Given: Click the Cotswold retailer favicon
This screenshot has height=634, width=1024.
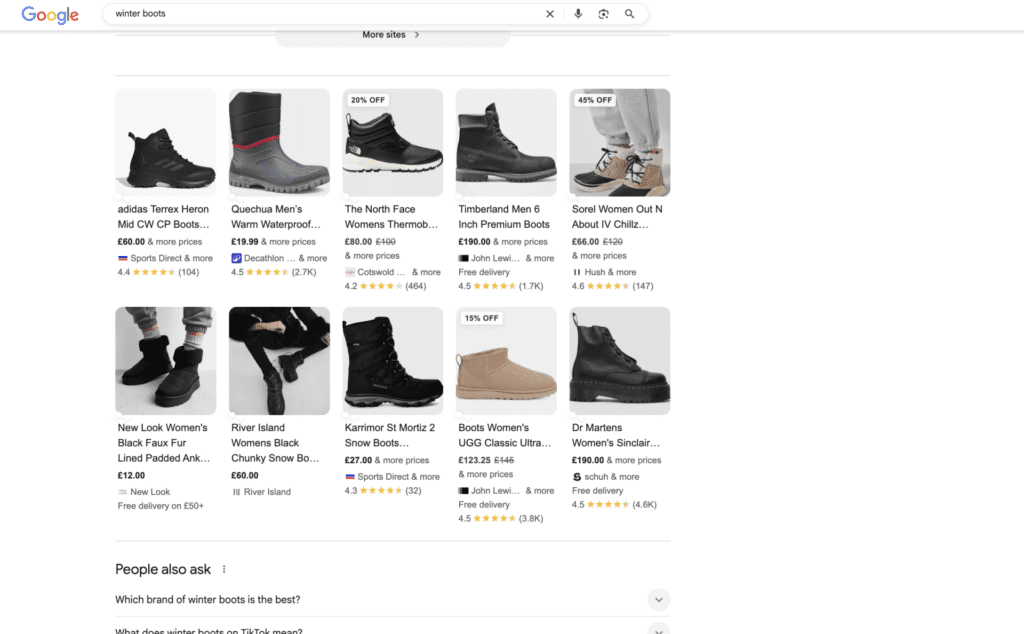Looking at the screenshot, I should 352,271.
